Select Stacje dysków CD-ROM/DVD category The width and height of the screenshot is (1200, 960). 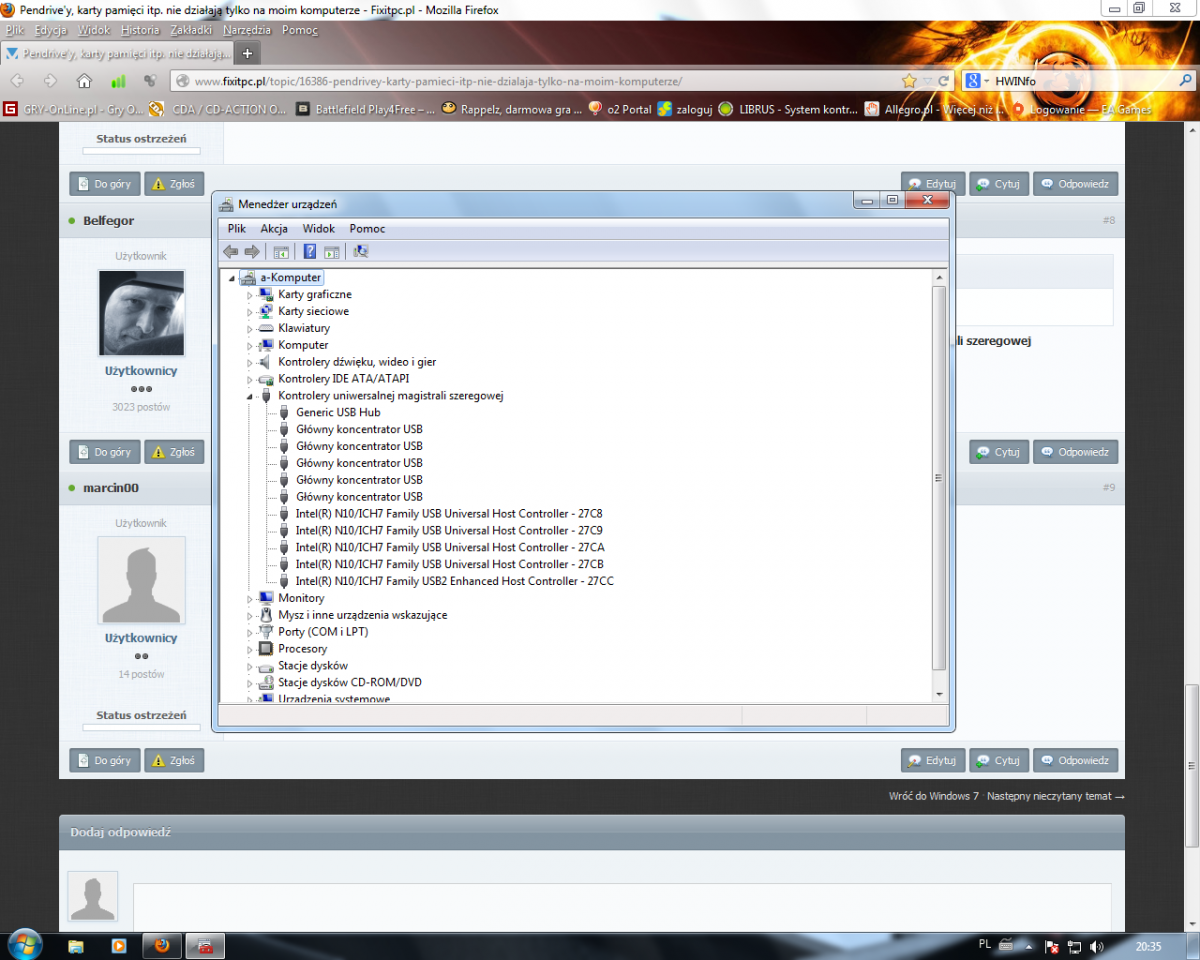350,683
